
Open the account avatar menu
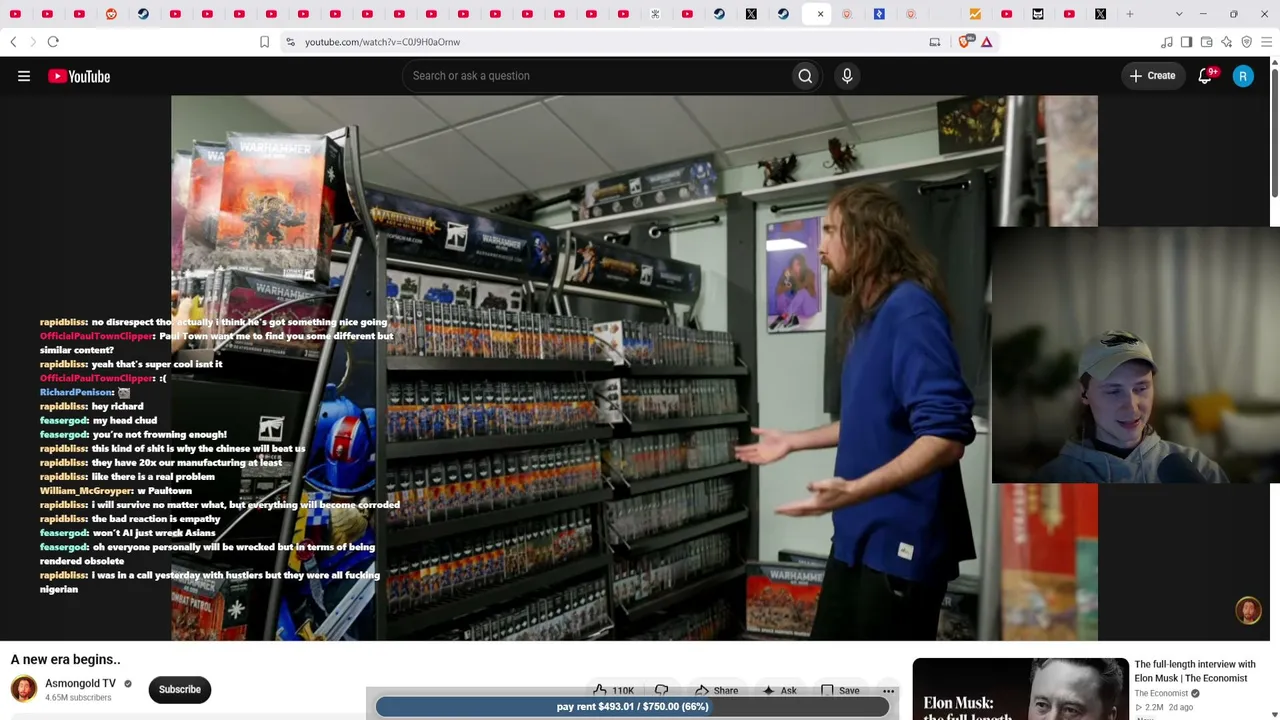click(x=1243, y=76)
